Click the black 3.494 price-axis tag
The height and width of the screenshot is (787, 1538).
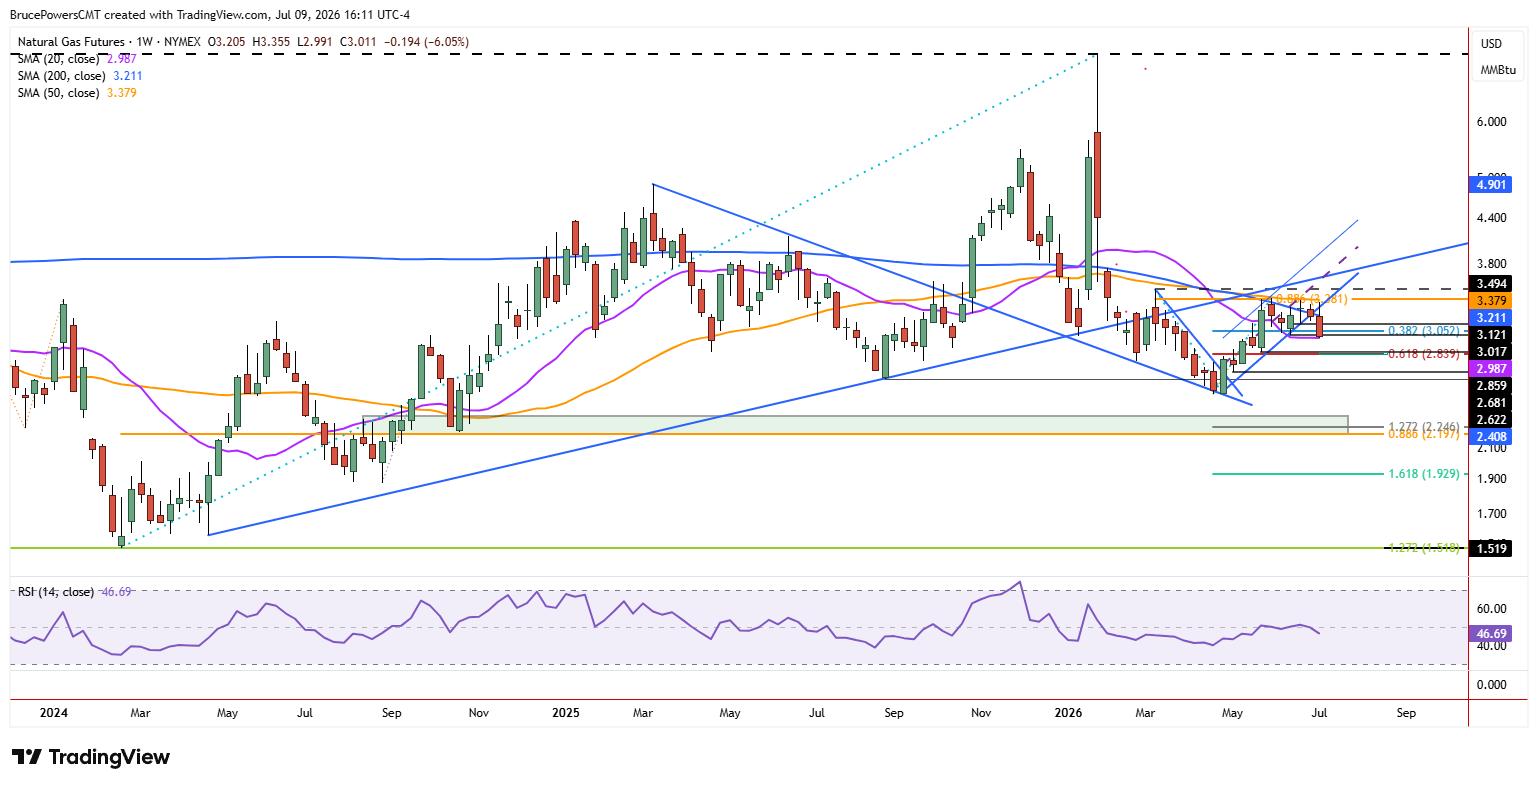point(1490,284)
